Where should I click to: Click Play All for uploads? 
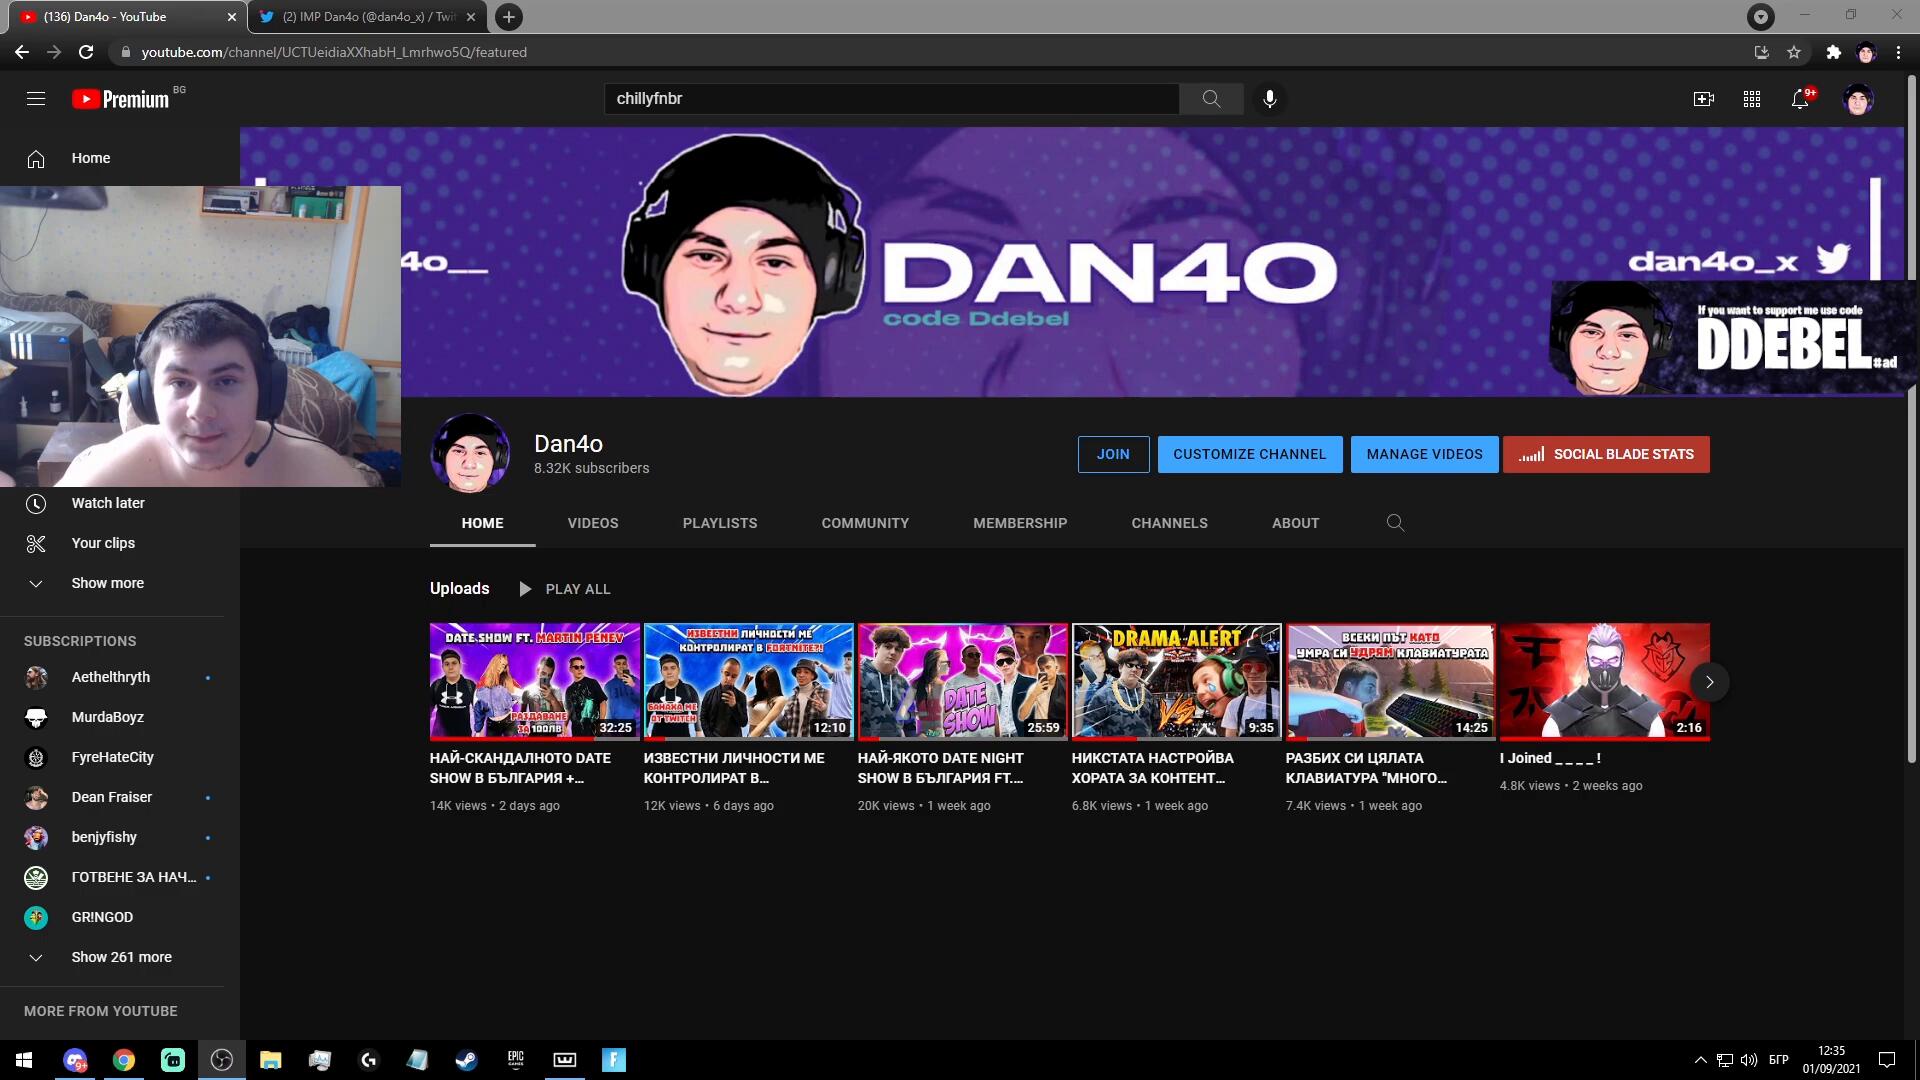(x=565, y=589)
